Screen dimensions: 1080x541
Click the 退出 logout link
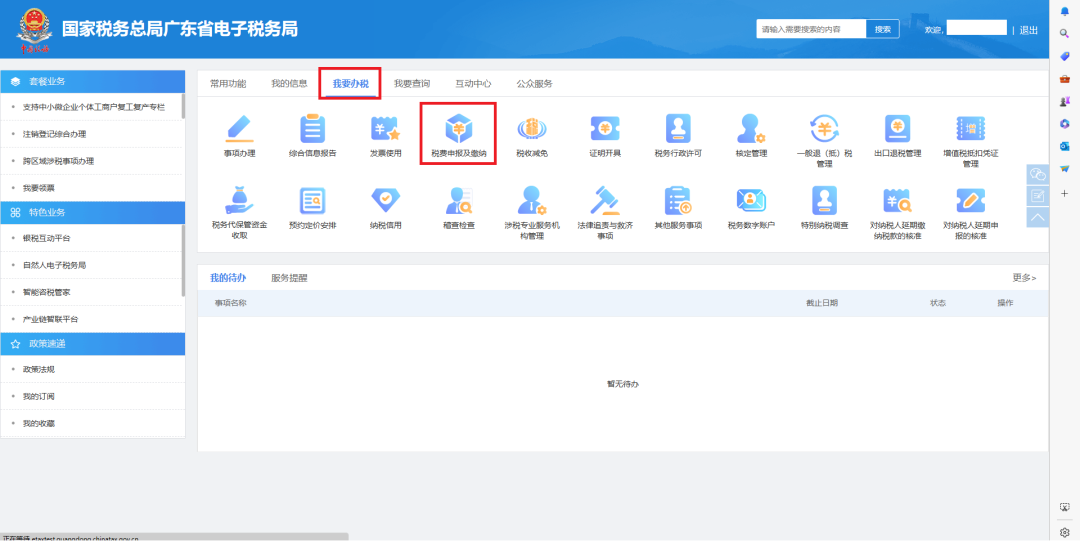click(1028, 30)
